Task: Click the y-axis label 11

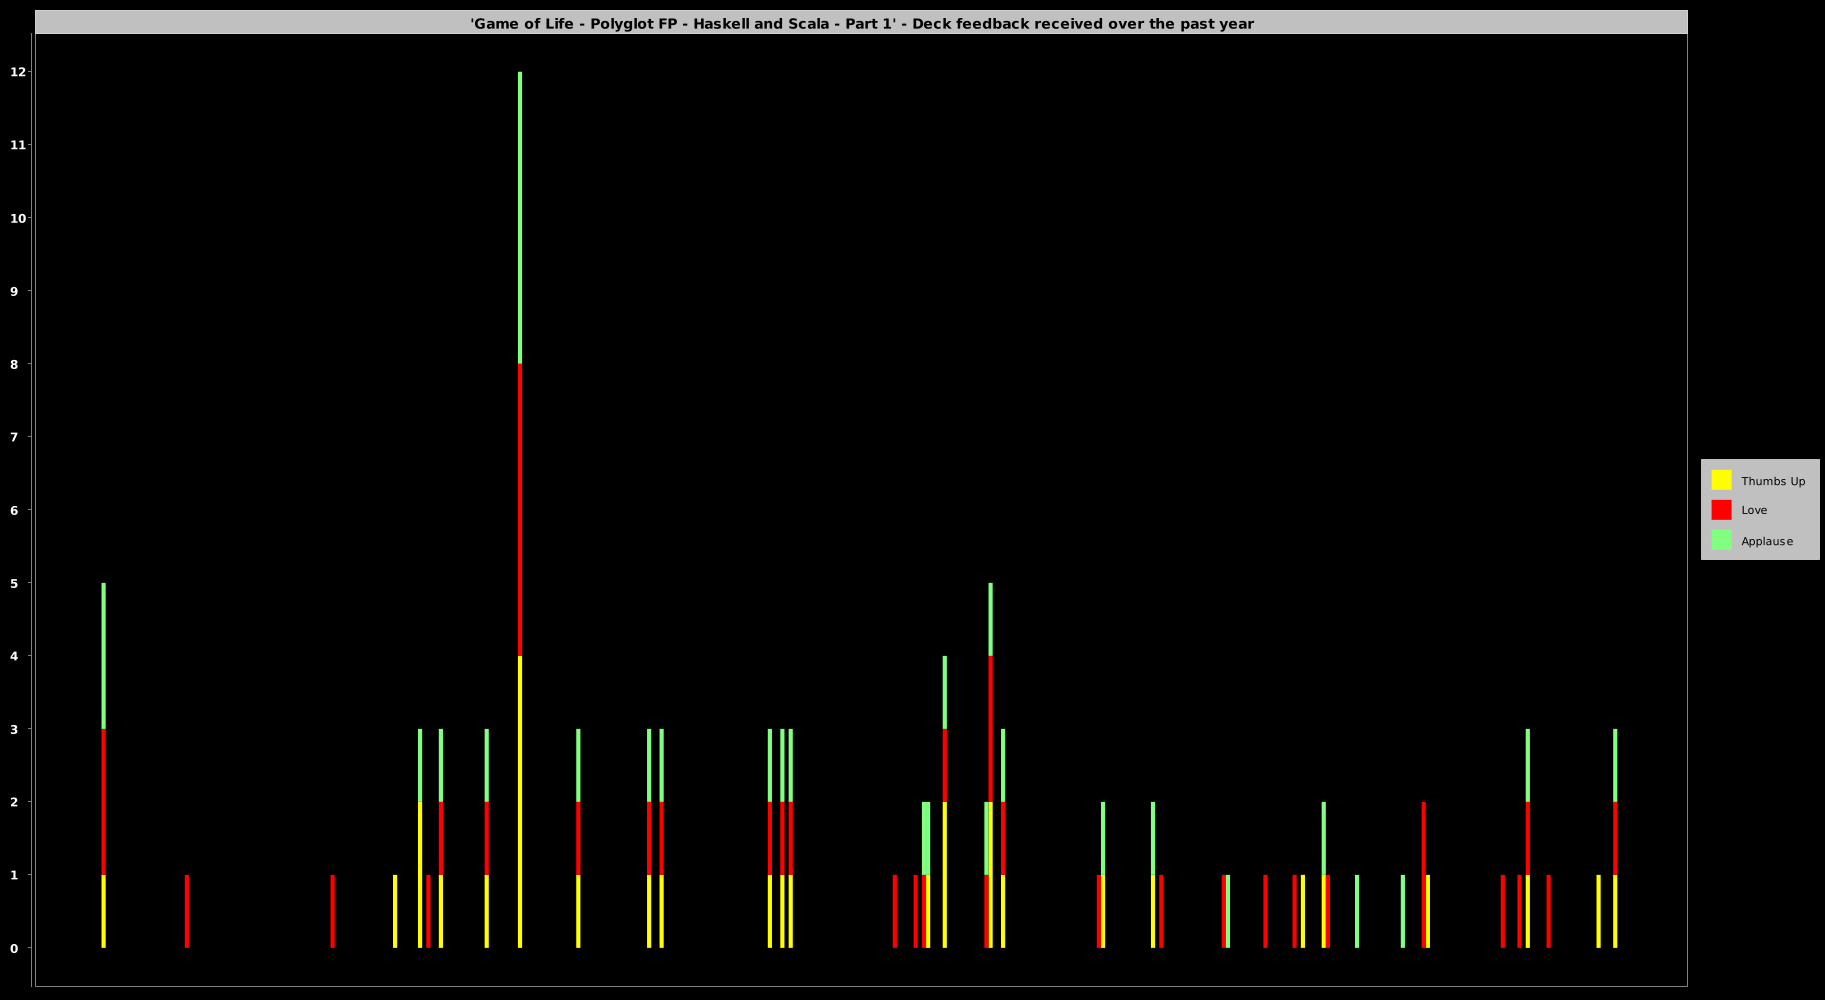Action: pos(17,145)
